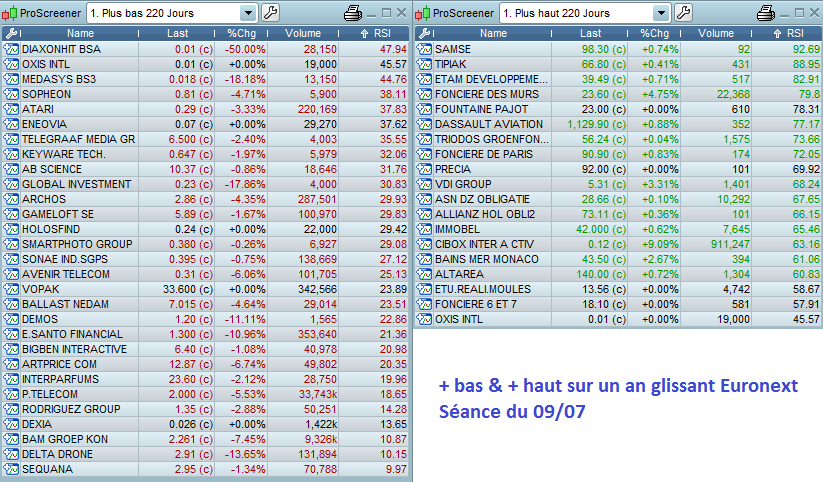Select ETU.REALI.MOULES row name
Screen dimensions: 823x482
(483, 289)
